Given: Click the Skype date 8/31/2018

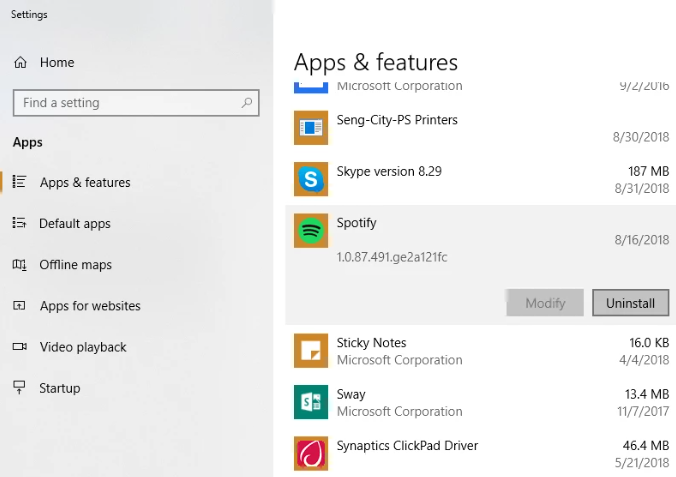Looking at the screenshot, I should point(642,188).
